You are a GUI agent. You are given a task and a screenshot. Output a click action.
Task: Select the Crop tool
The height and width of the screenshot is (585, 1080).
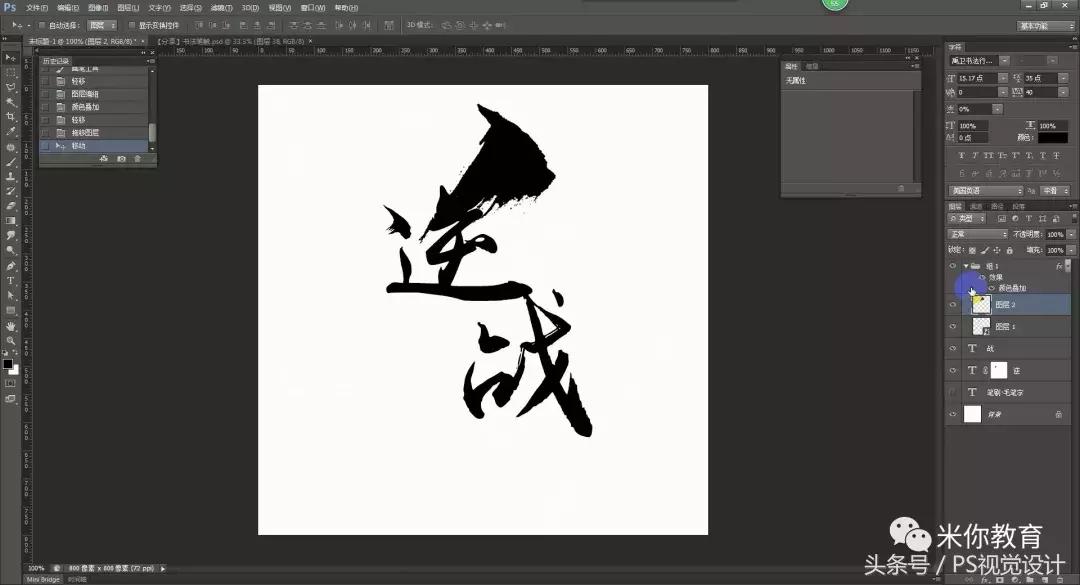pos(10,117)
